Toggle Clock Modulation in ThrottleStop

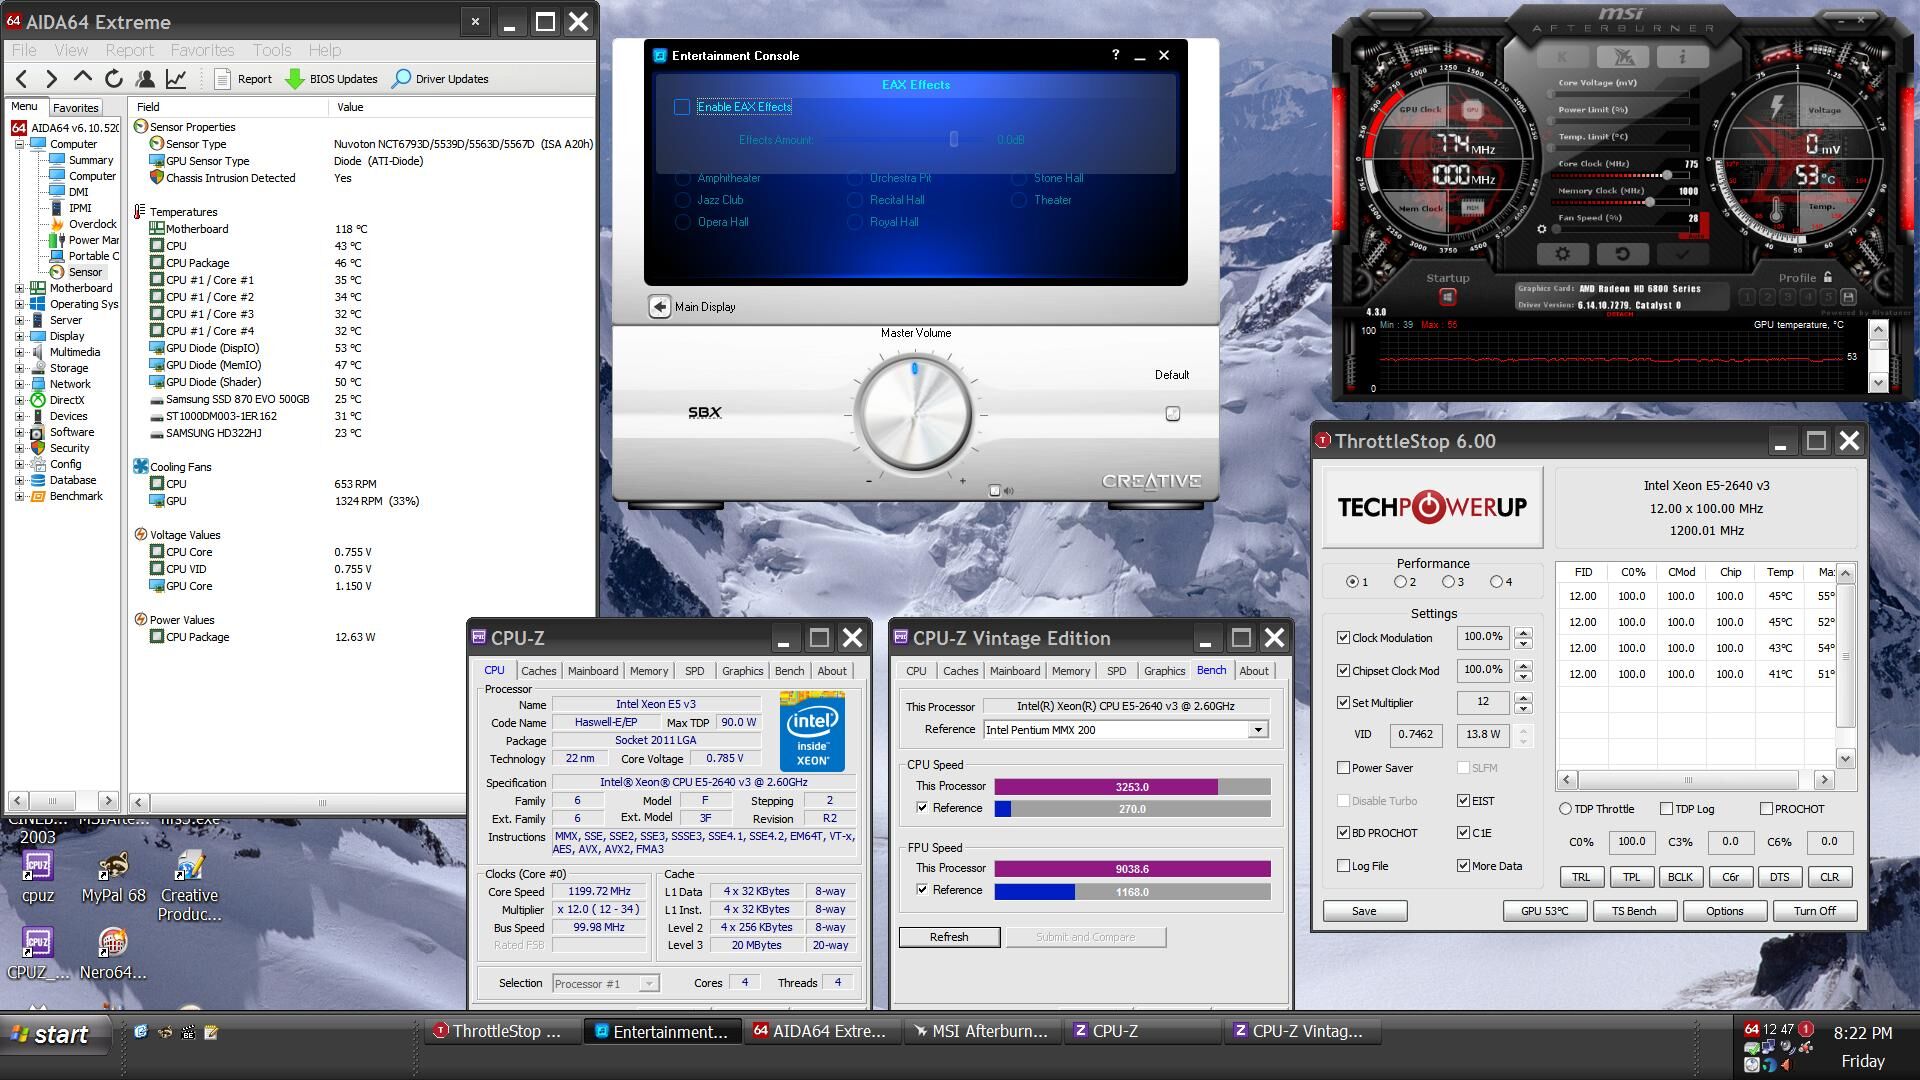1343,637
